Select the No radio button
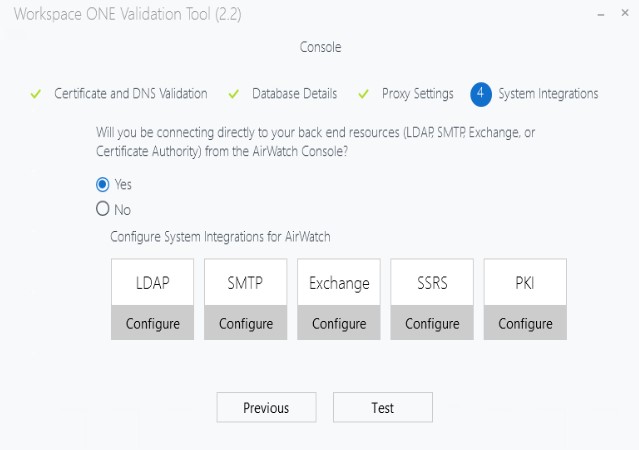This screenshot has height=450, width=639. coord(102,210)
